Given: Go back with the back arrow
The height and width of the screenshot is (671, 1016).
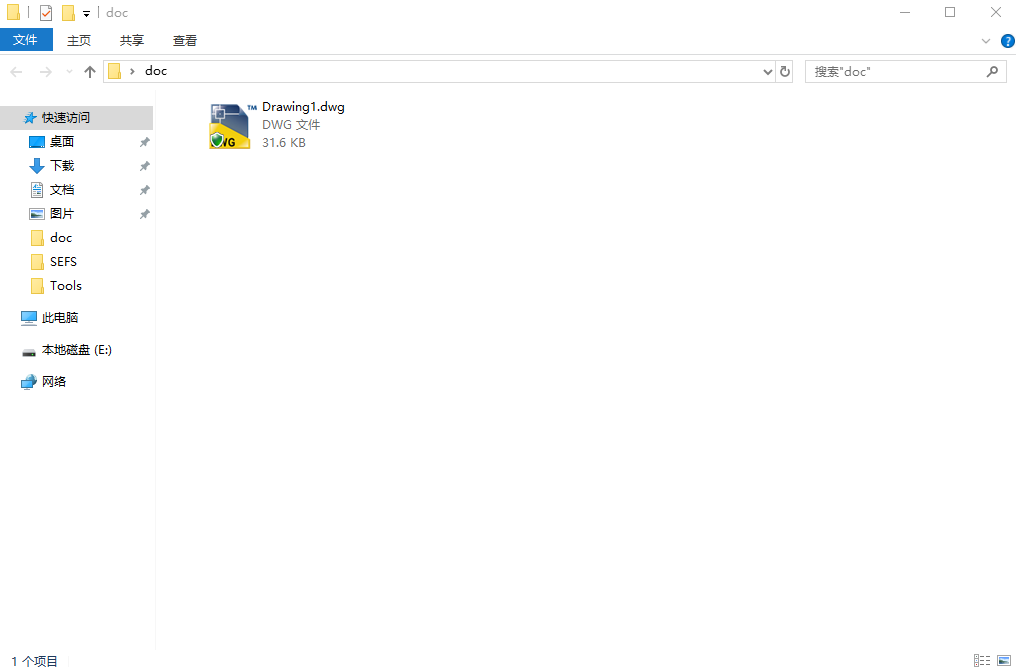Looking at the screenshot, I should coord(16,72).
